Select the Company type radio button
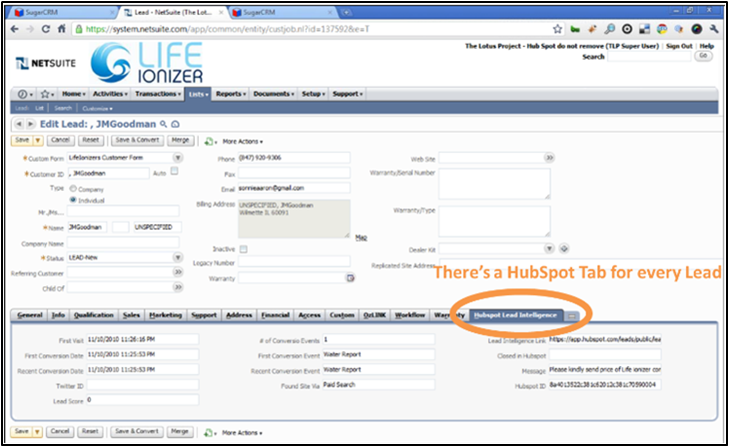 coord(72,187)
